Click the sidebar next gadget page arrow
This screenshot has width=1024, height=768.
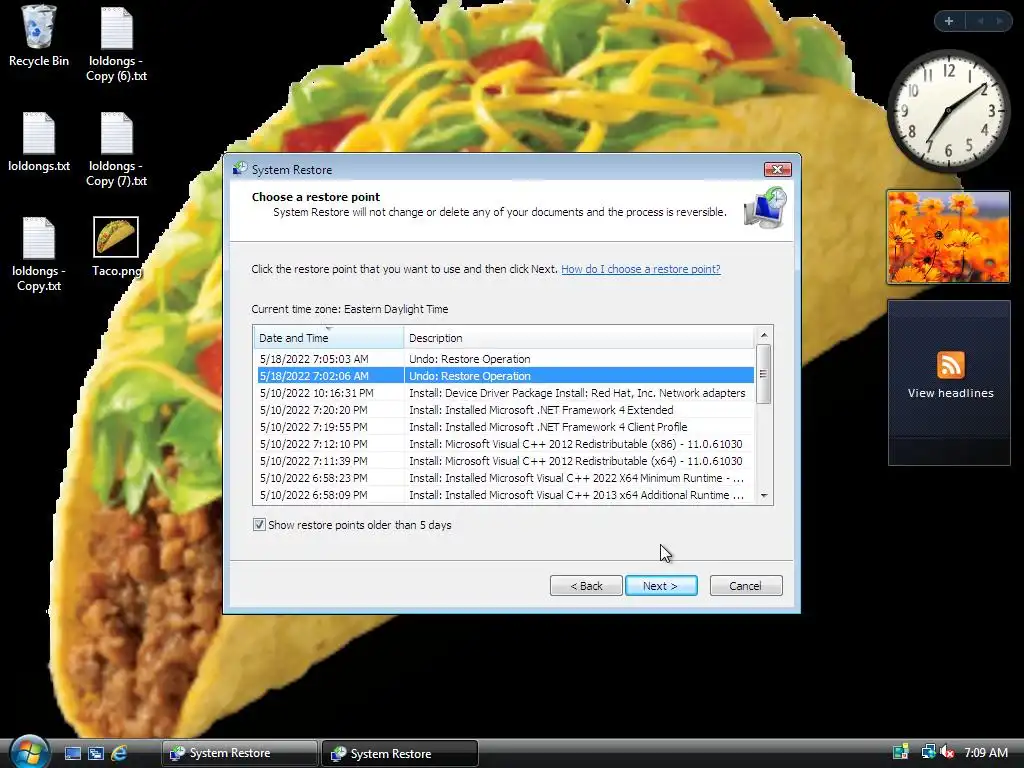[999, 21]
